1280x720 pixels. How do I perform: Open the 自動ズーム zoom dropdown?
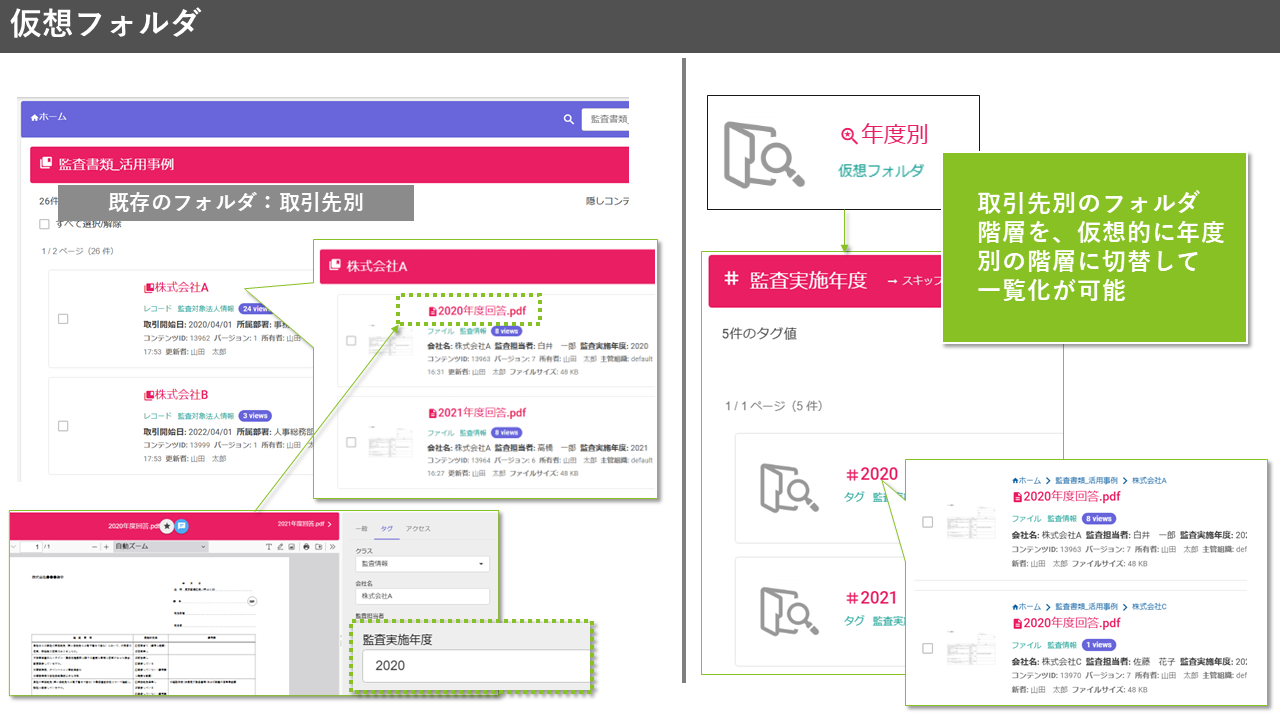coord(160,547)
